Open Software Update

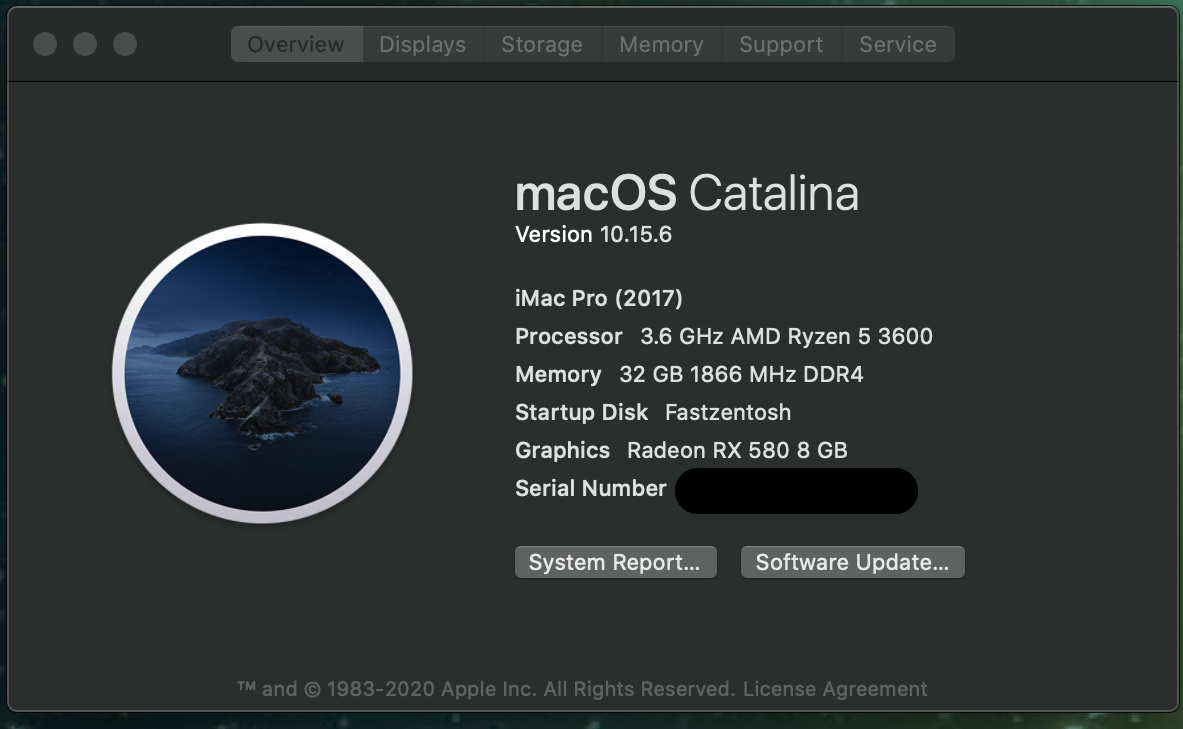[x=852, y=562]
